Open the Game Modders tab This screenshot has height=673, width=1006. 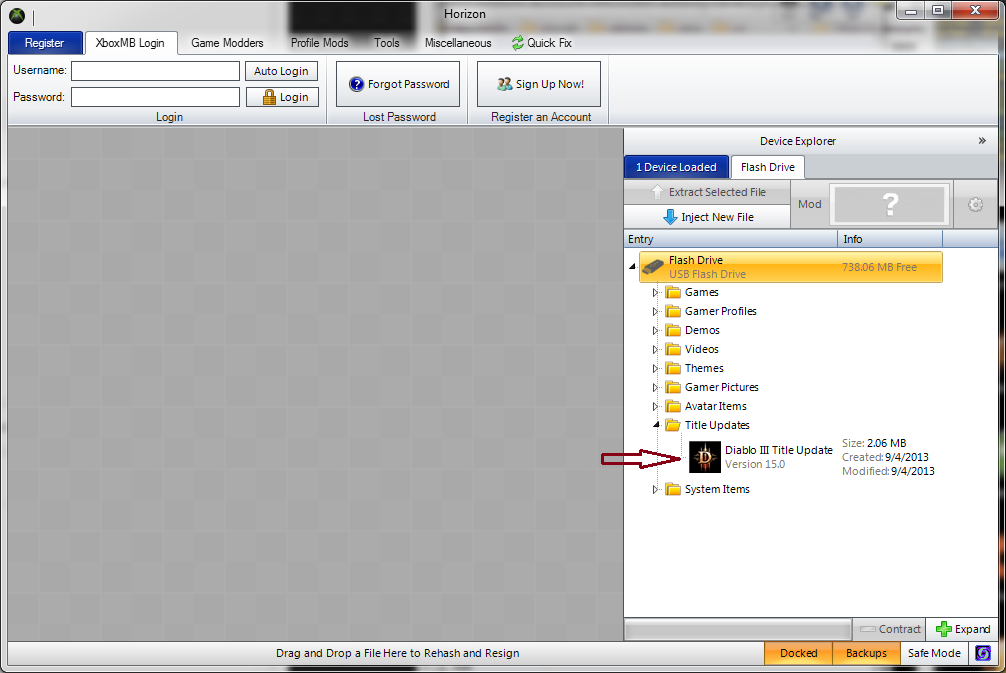click(227, 43)
